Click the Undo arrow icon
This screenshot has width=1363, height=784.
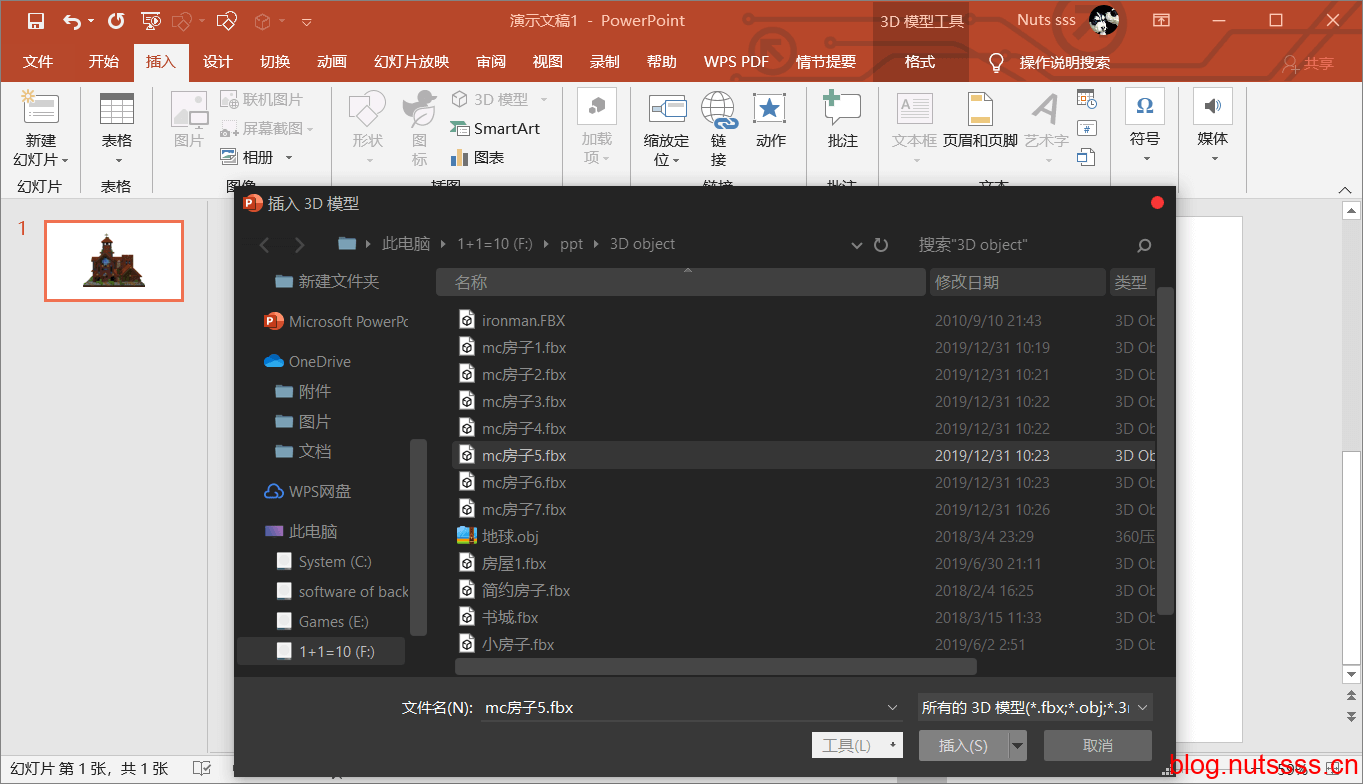coord(72,20)
